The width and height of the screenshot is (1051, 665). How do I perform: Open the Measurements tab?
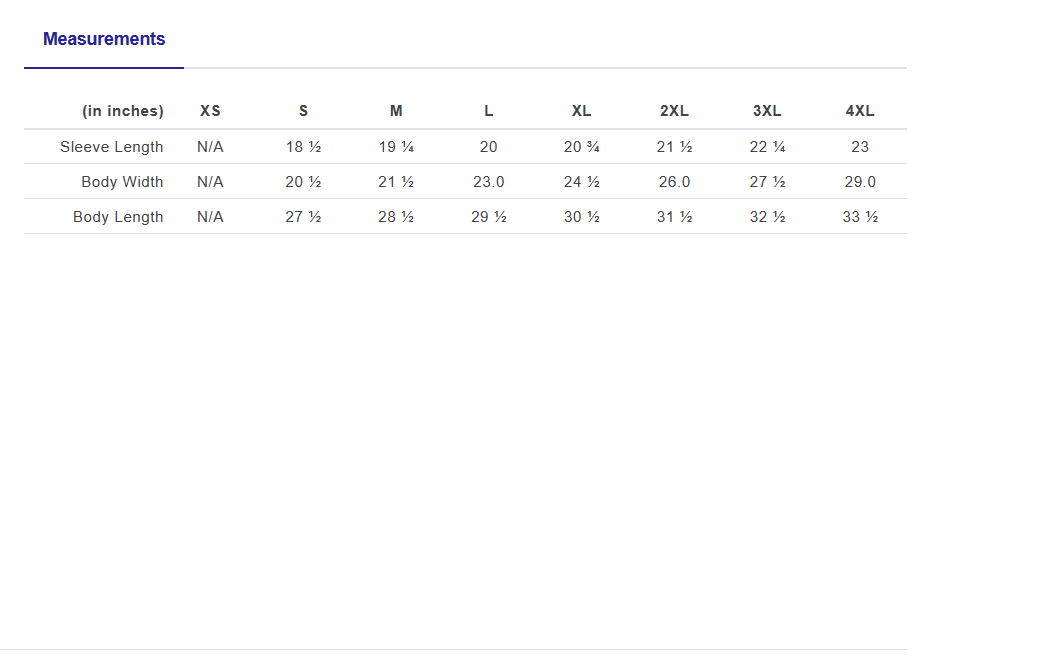[x=104, y=39]
